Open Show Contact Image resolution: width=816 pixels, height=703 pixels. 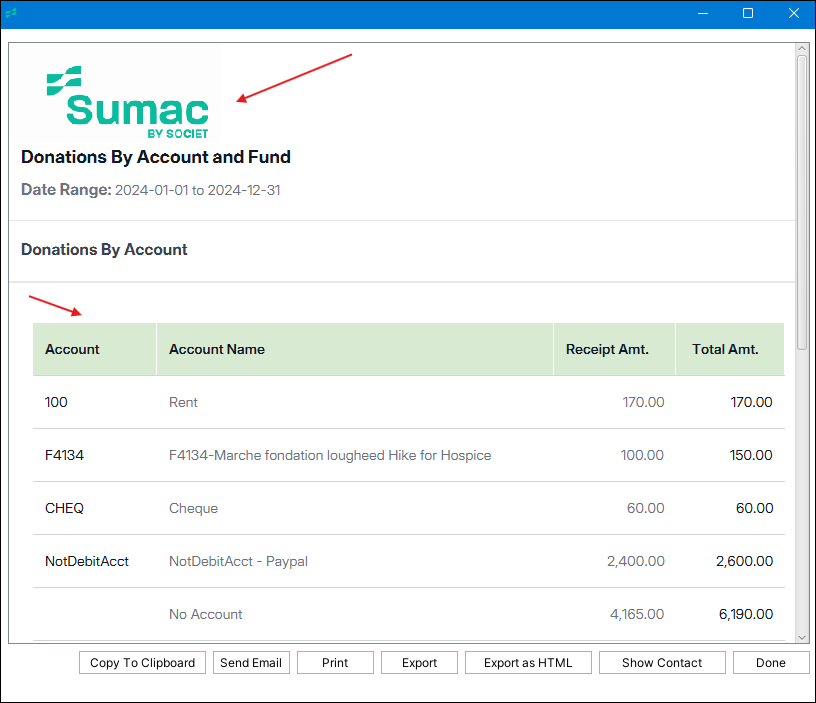pyautogui.click(x=661, y=663)
